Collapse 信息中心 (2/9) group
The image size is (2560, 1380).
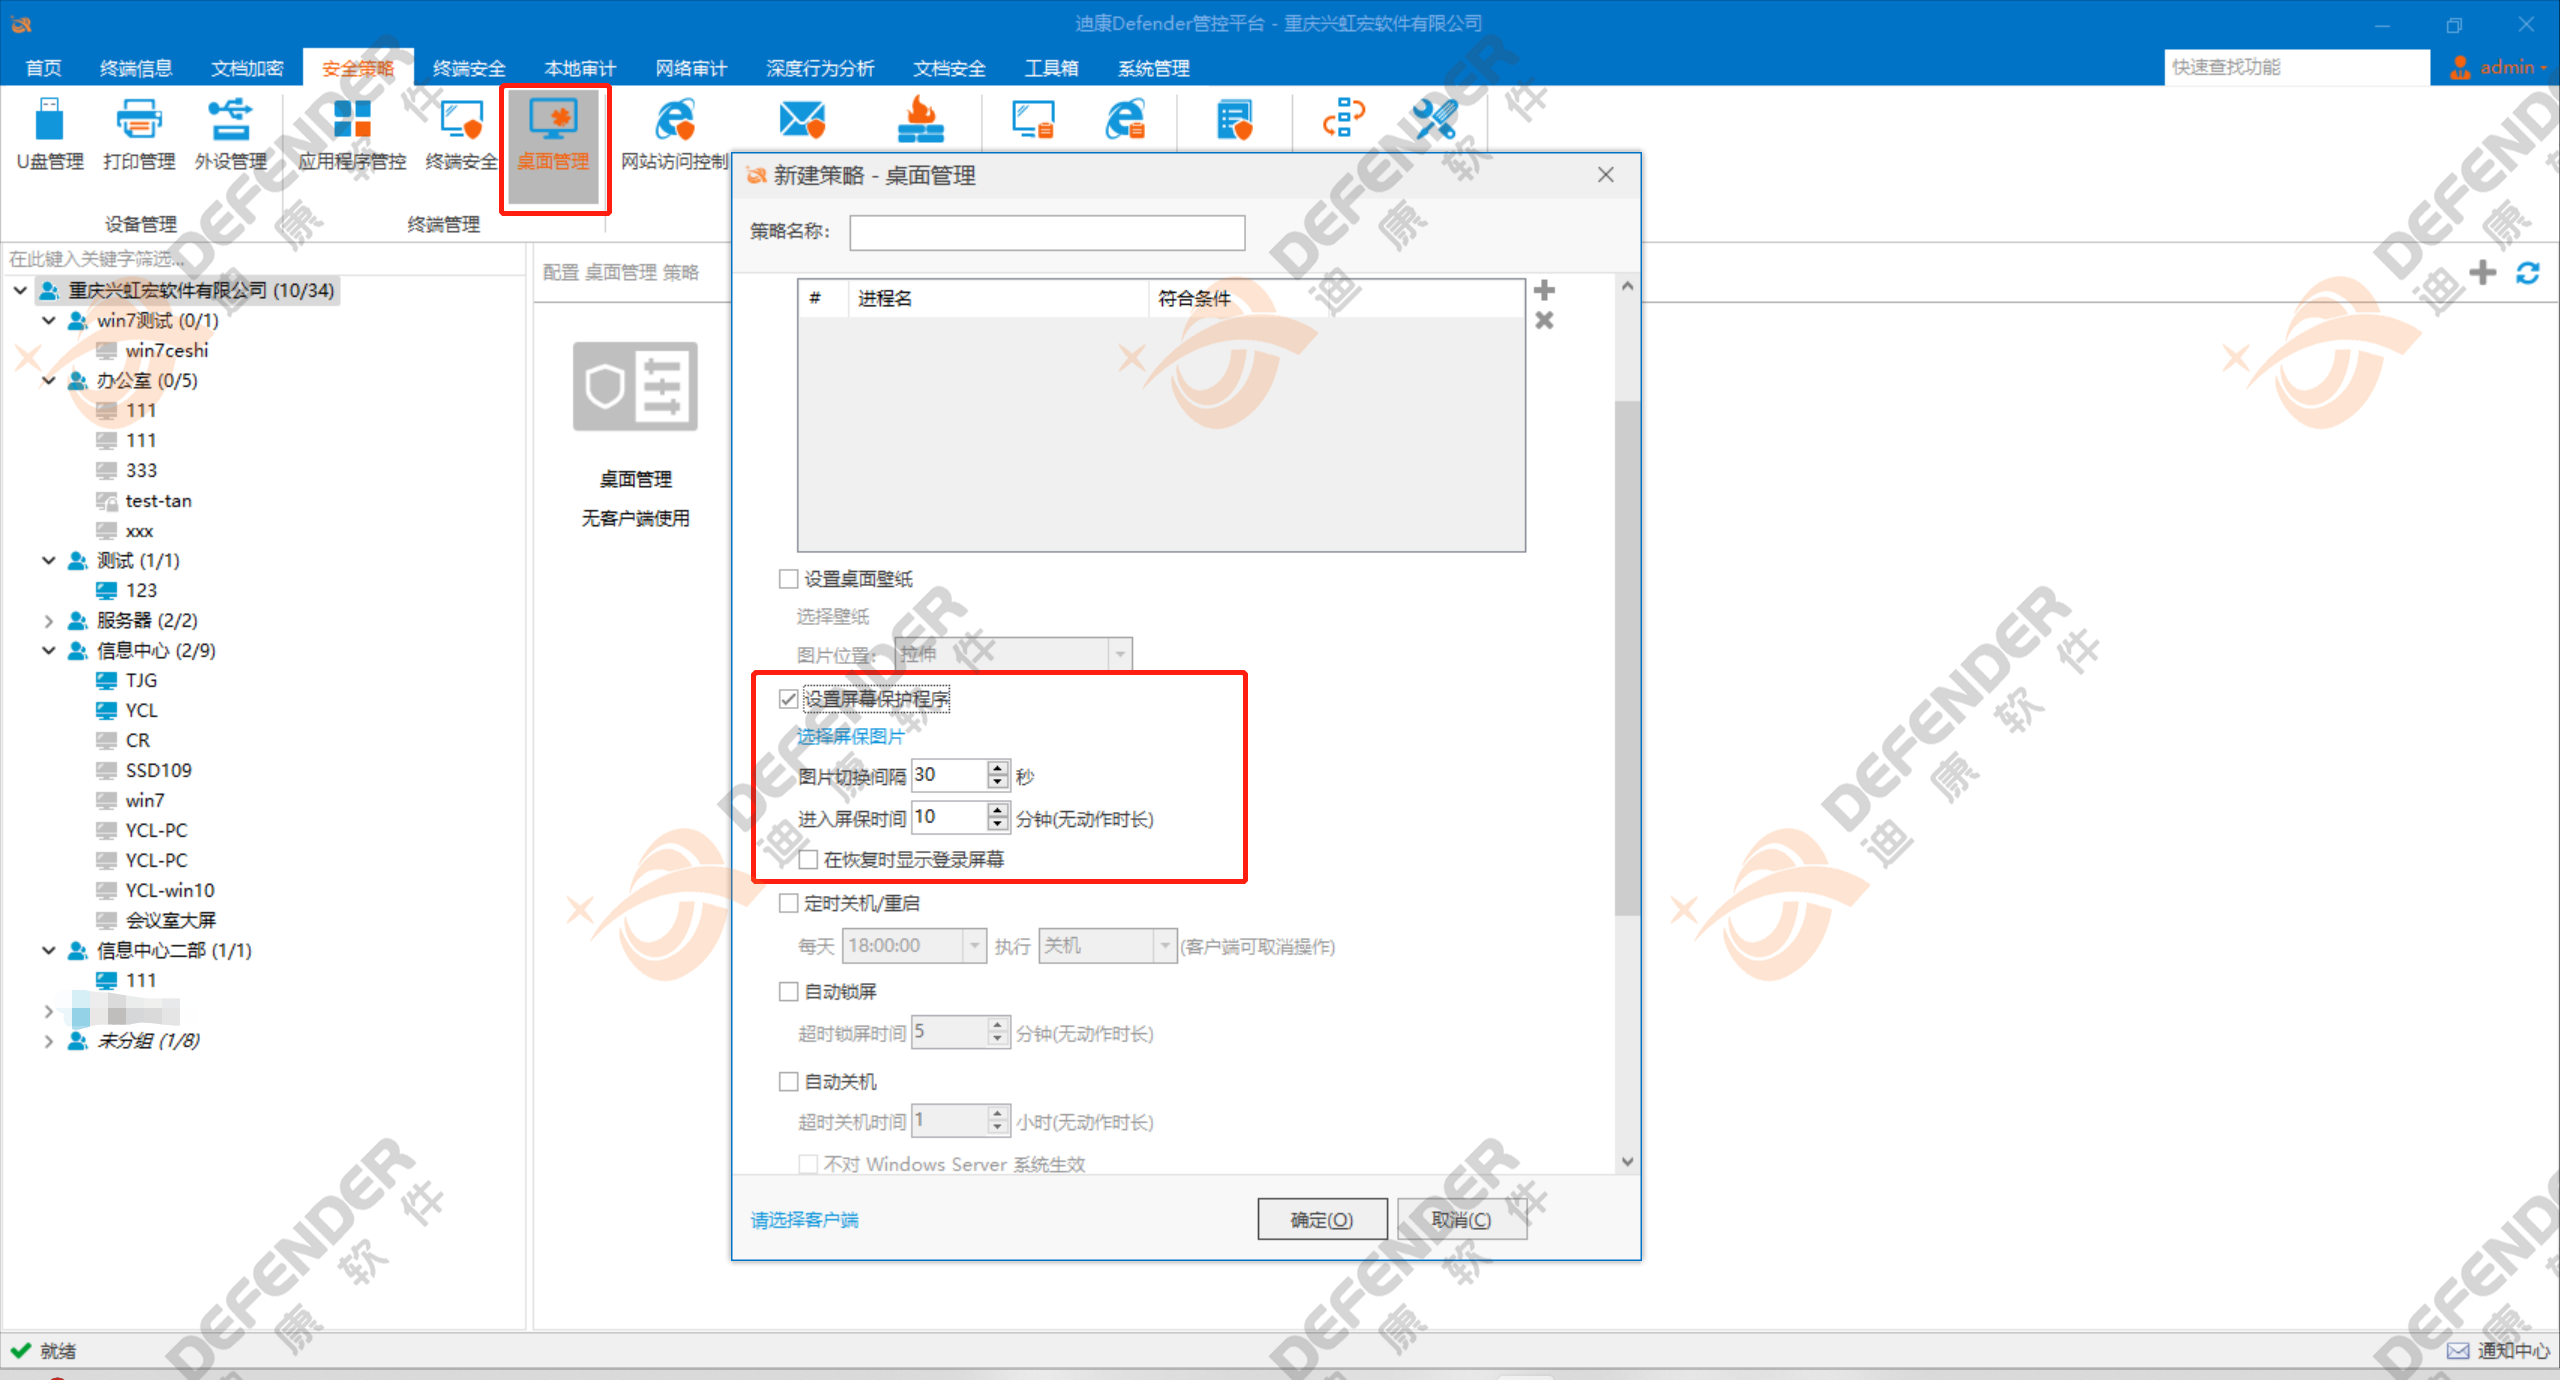(x=48, y=650)
